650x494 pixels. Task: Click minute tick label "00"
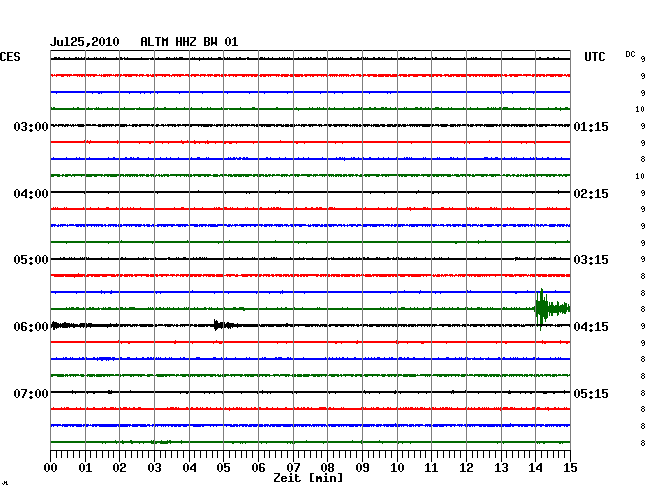tap(51, 468)
